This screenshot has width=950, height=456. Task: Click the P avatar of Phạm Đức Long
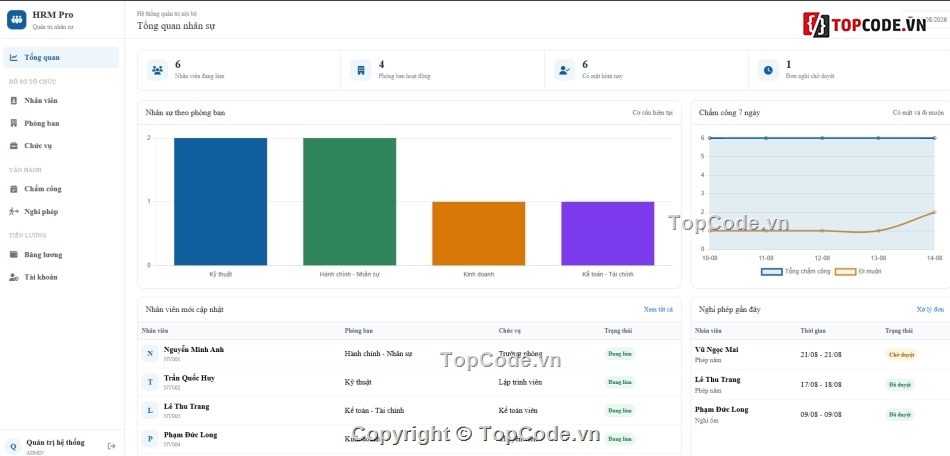pyautogui.click(x=150, y=438)
